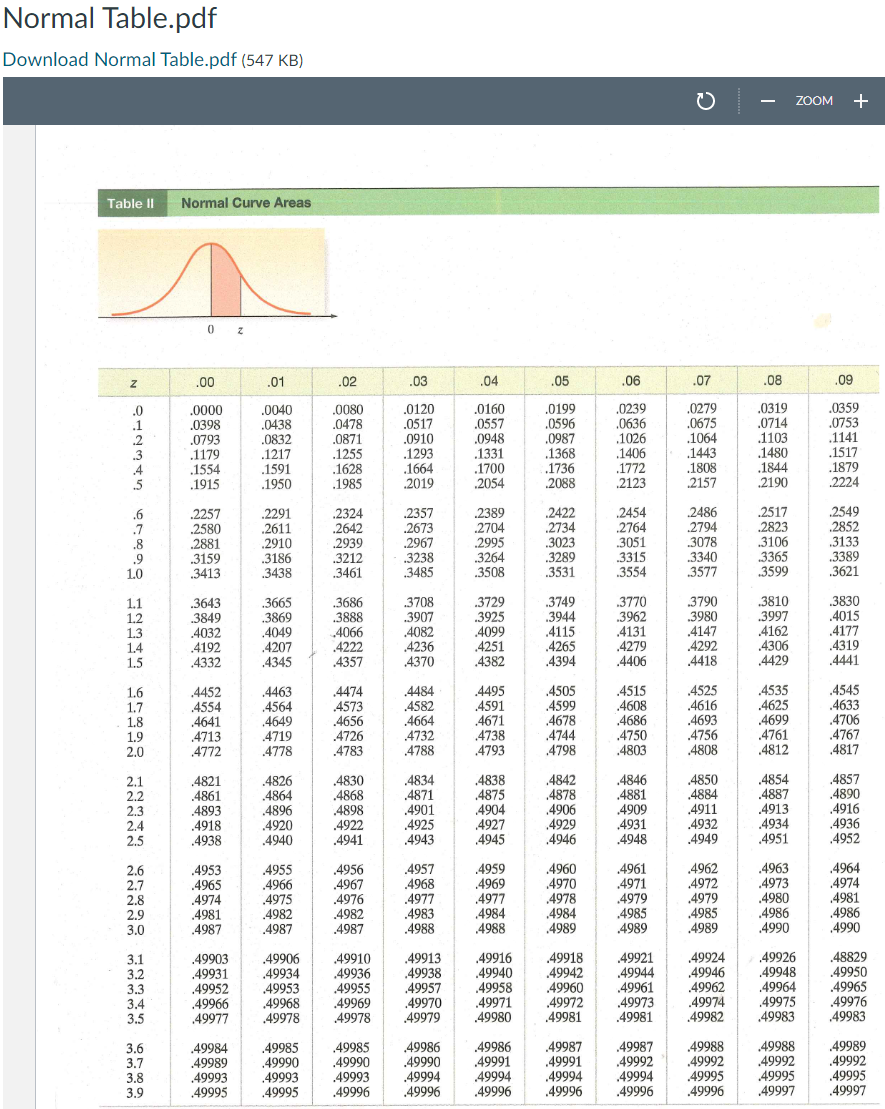Click the row label 1.5
Image resolution: width=885 pixels, height=1109 pixels.
(134, 663)
